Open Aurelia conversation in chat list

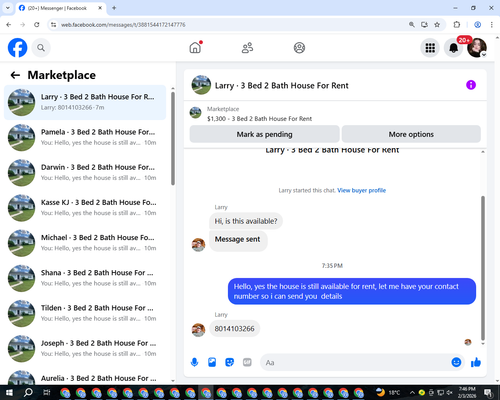85,378
